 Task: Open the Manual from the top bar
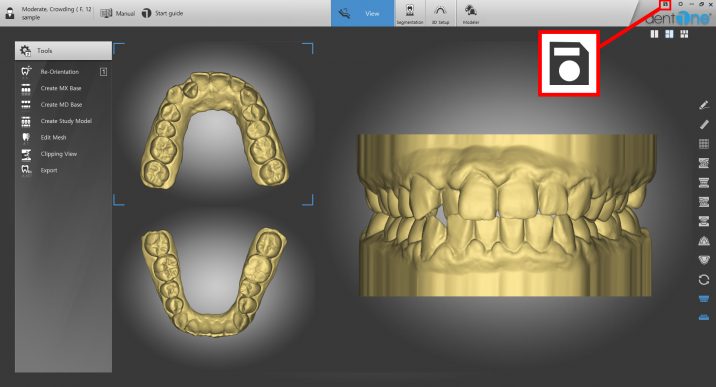tap(117, 13)
